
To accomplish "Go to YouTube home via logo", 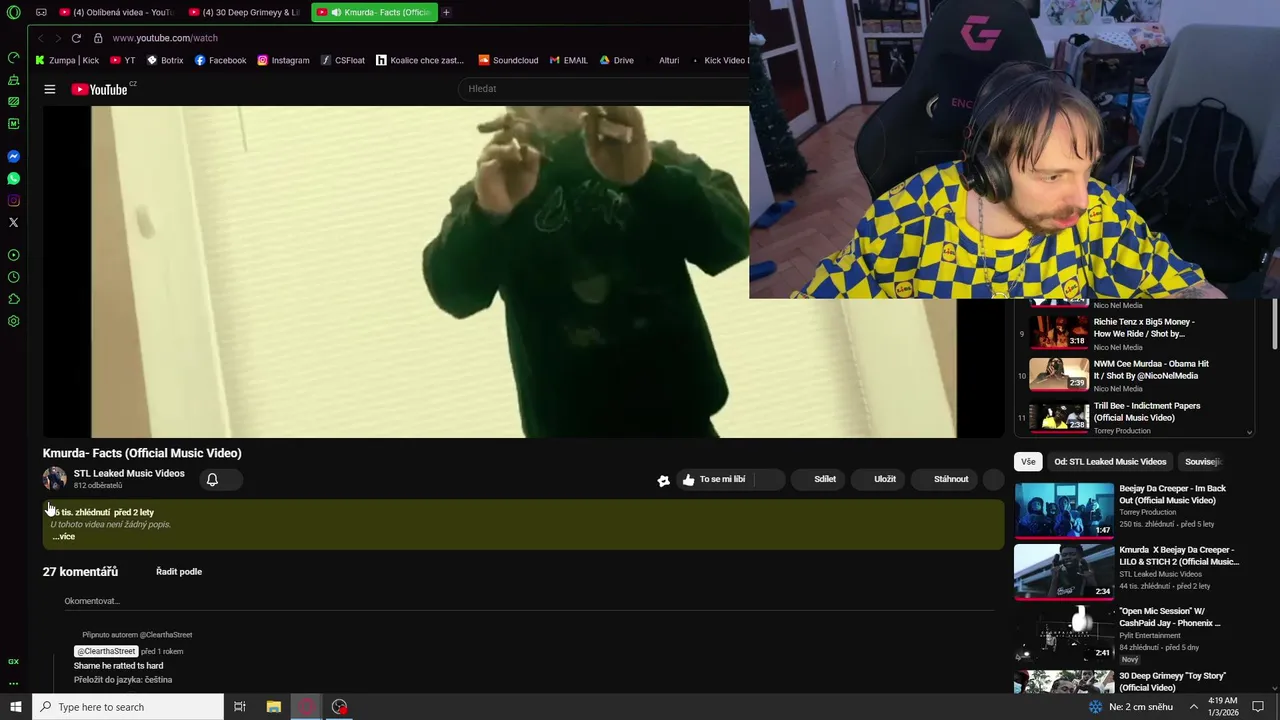I will 101,89.
